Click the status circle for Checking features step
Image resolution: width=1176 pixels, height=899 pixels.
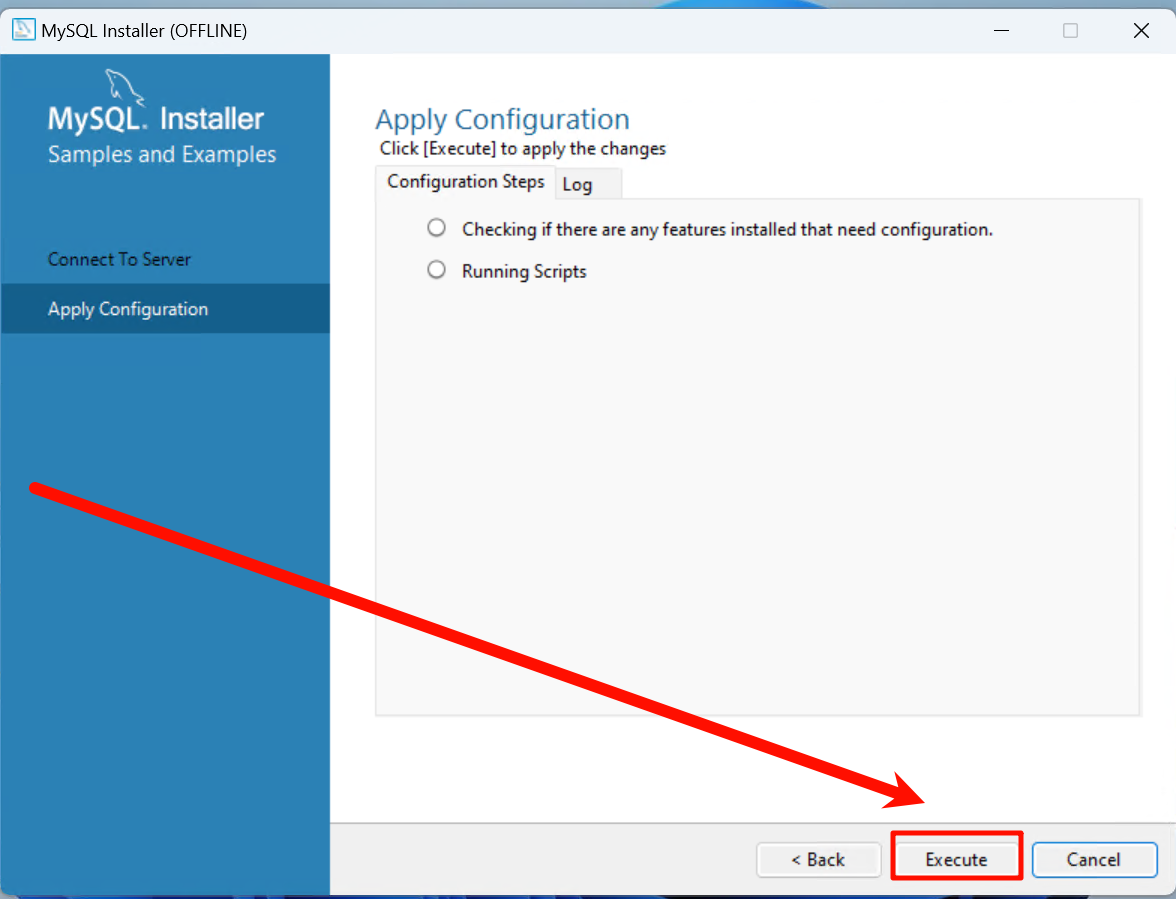click(436, 227)
